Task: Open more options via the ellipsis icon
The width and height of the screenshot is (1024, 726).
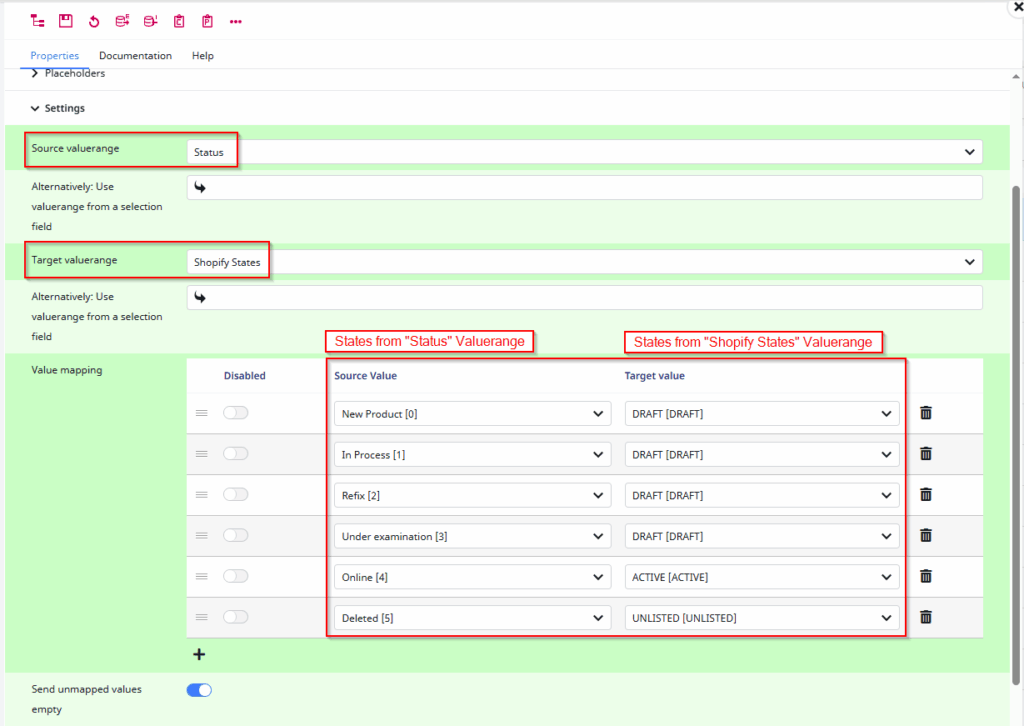Action: pyautogui.click(x=236, y=20)
